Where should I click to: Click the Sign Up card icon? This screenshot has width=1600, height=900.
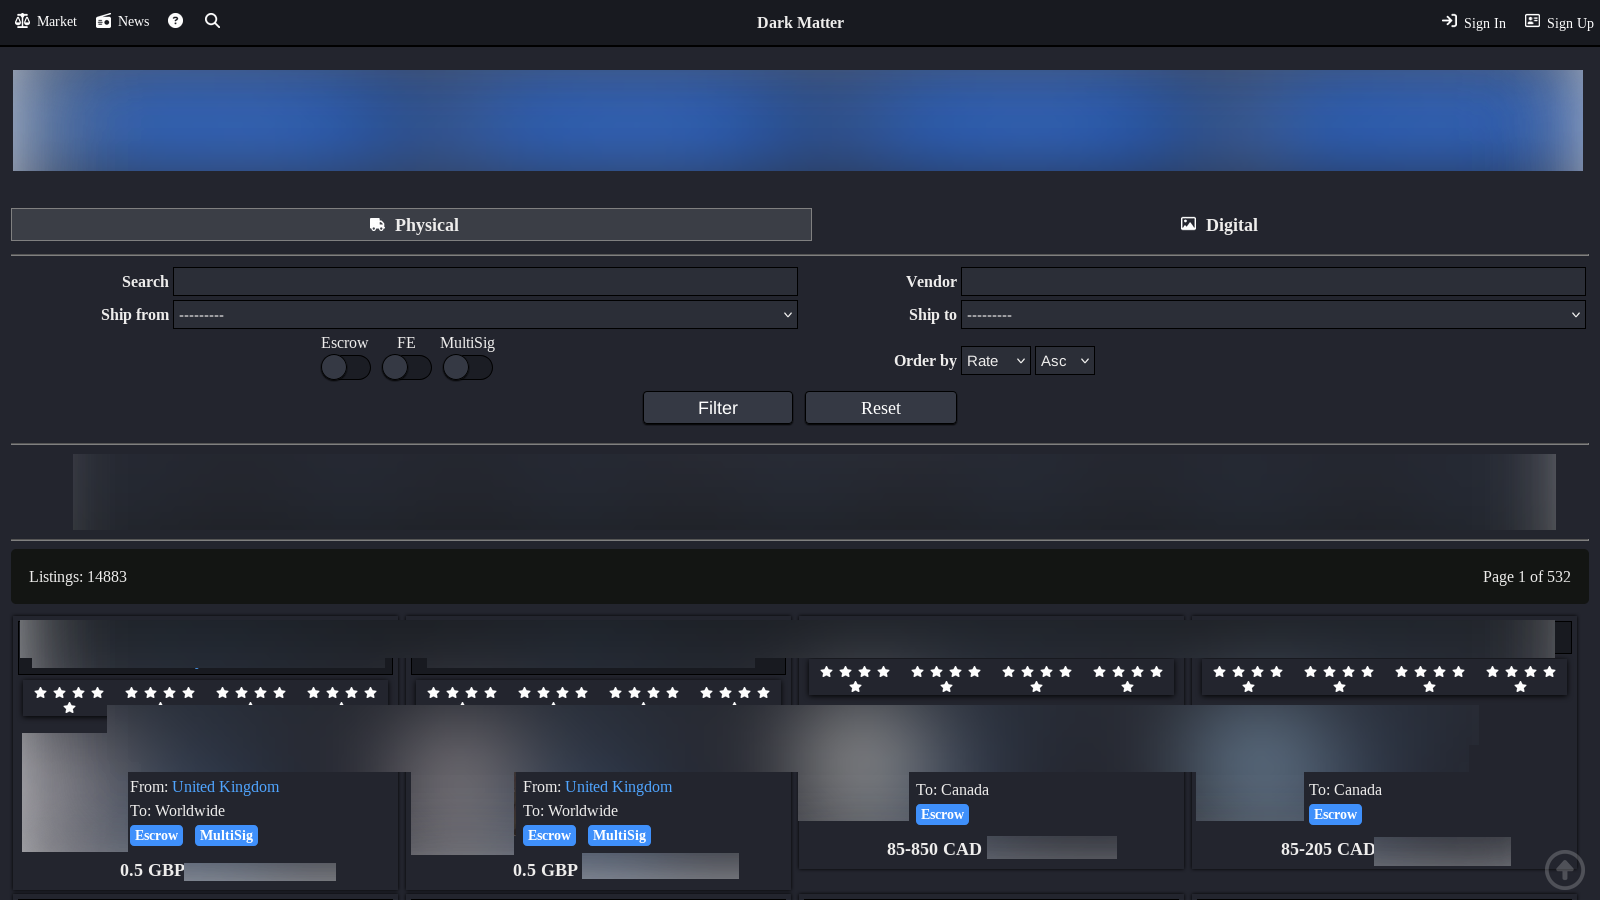click(x=1532, y=21)
